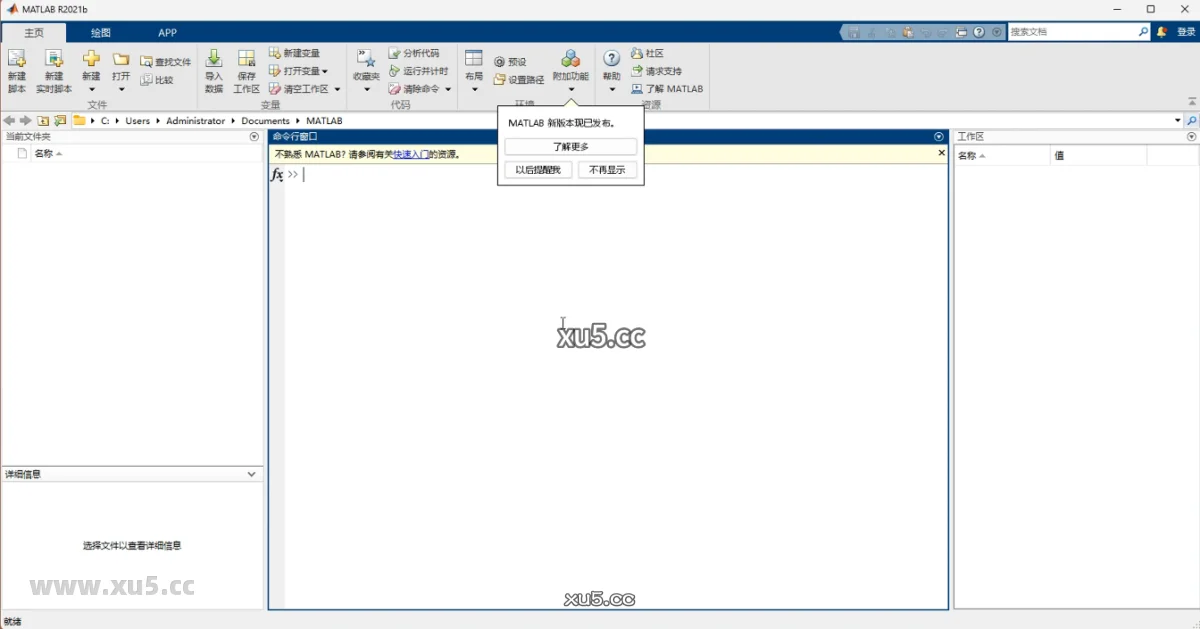
Task: Open the Find Files tool
Action: [167, 60]
